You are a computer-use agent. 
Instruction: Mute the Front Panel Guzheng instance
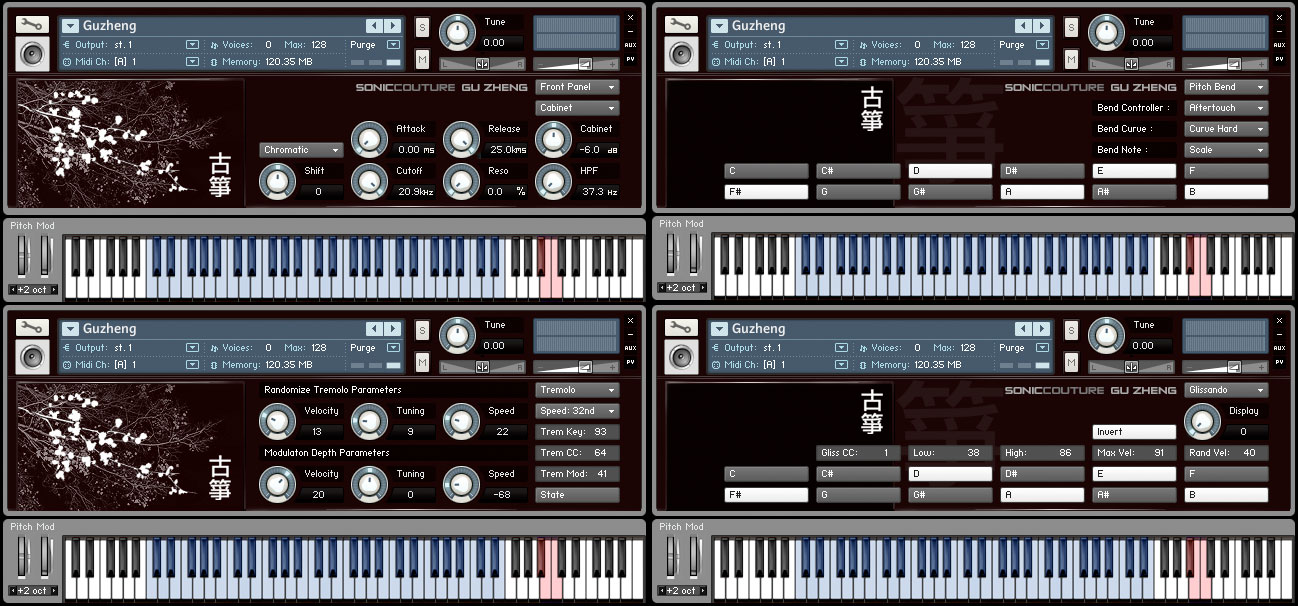[x=422, y=58]
